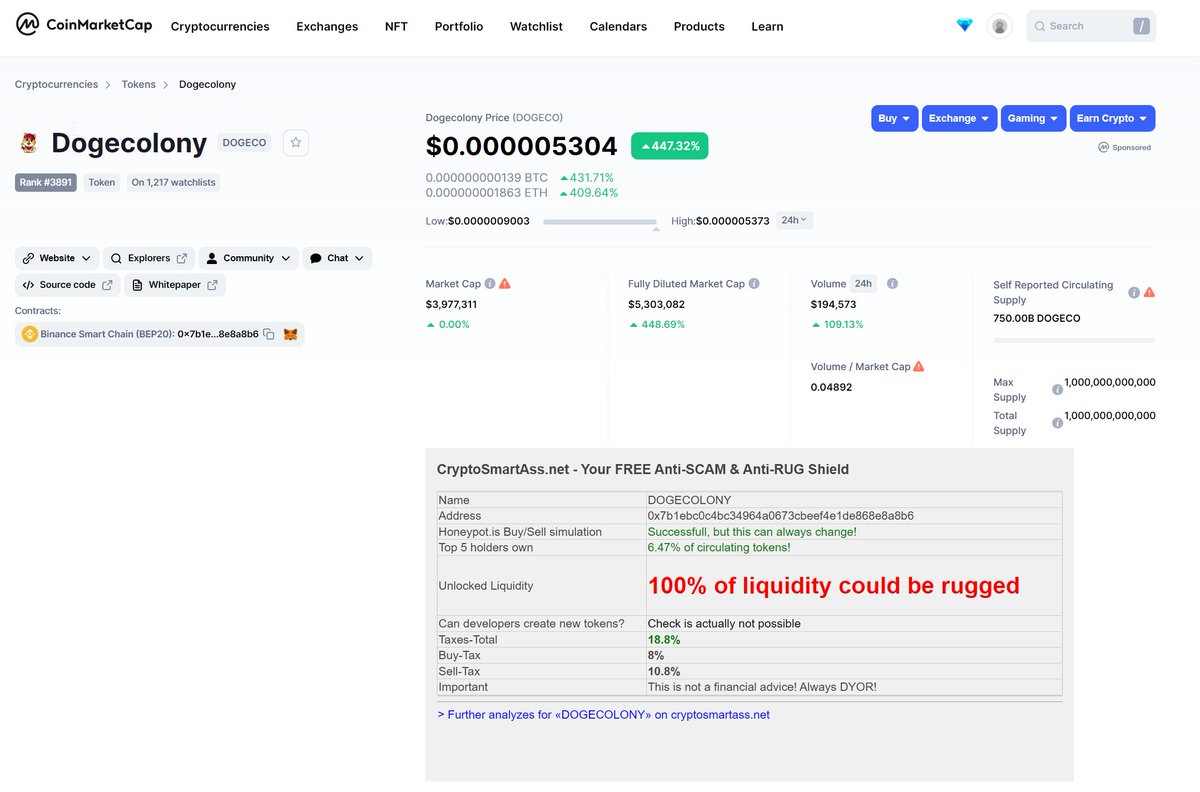The width and height of the screenshot is (1200, 792).
Task: Open the Gaming dropdown button
Action: pyautogui.click(x=1033, y=118)
